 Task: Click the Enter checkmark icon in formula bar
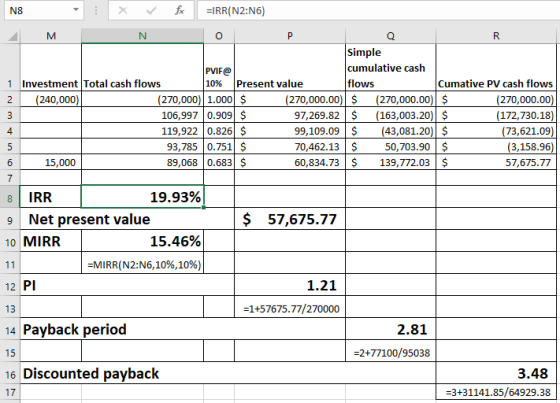(x=151, y=10)
